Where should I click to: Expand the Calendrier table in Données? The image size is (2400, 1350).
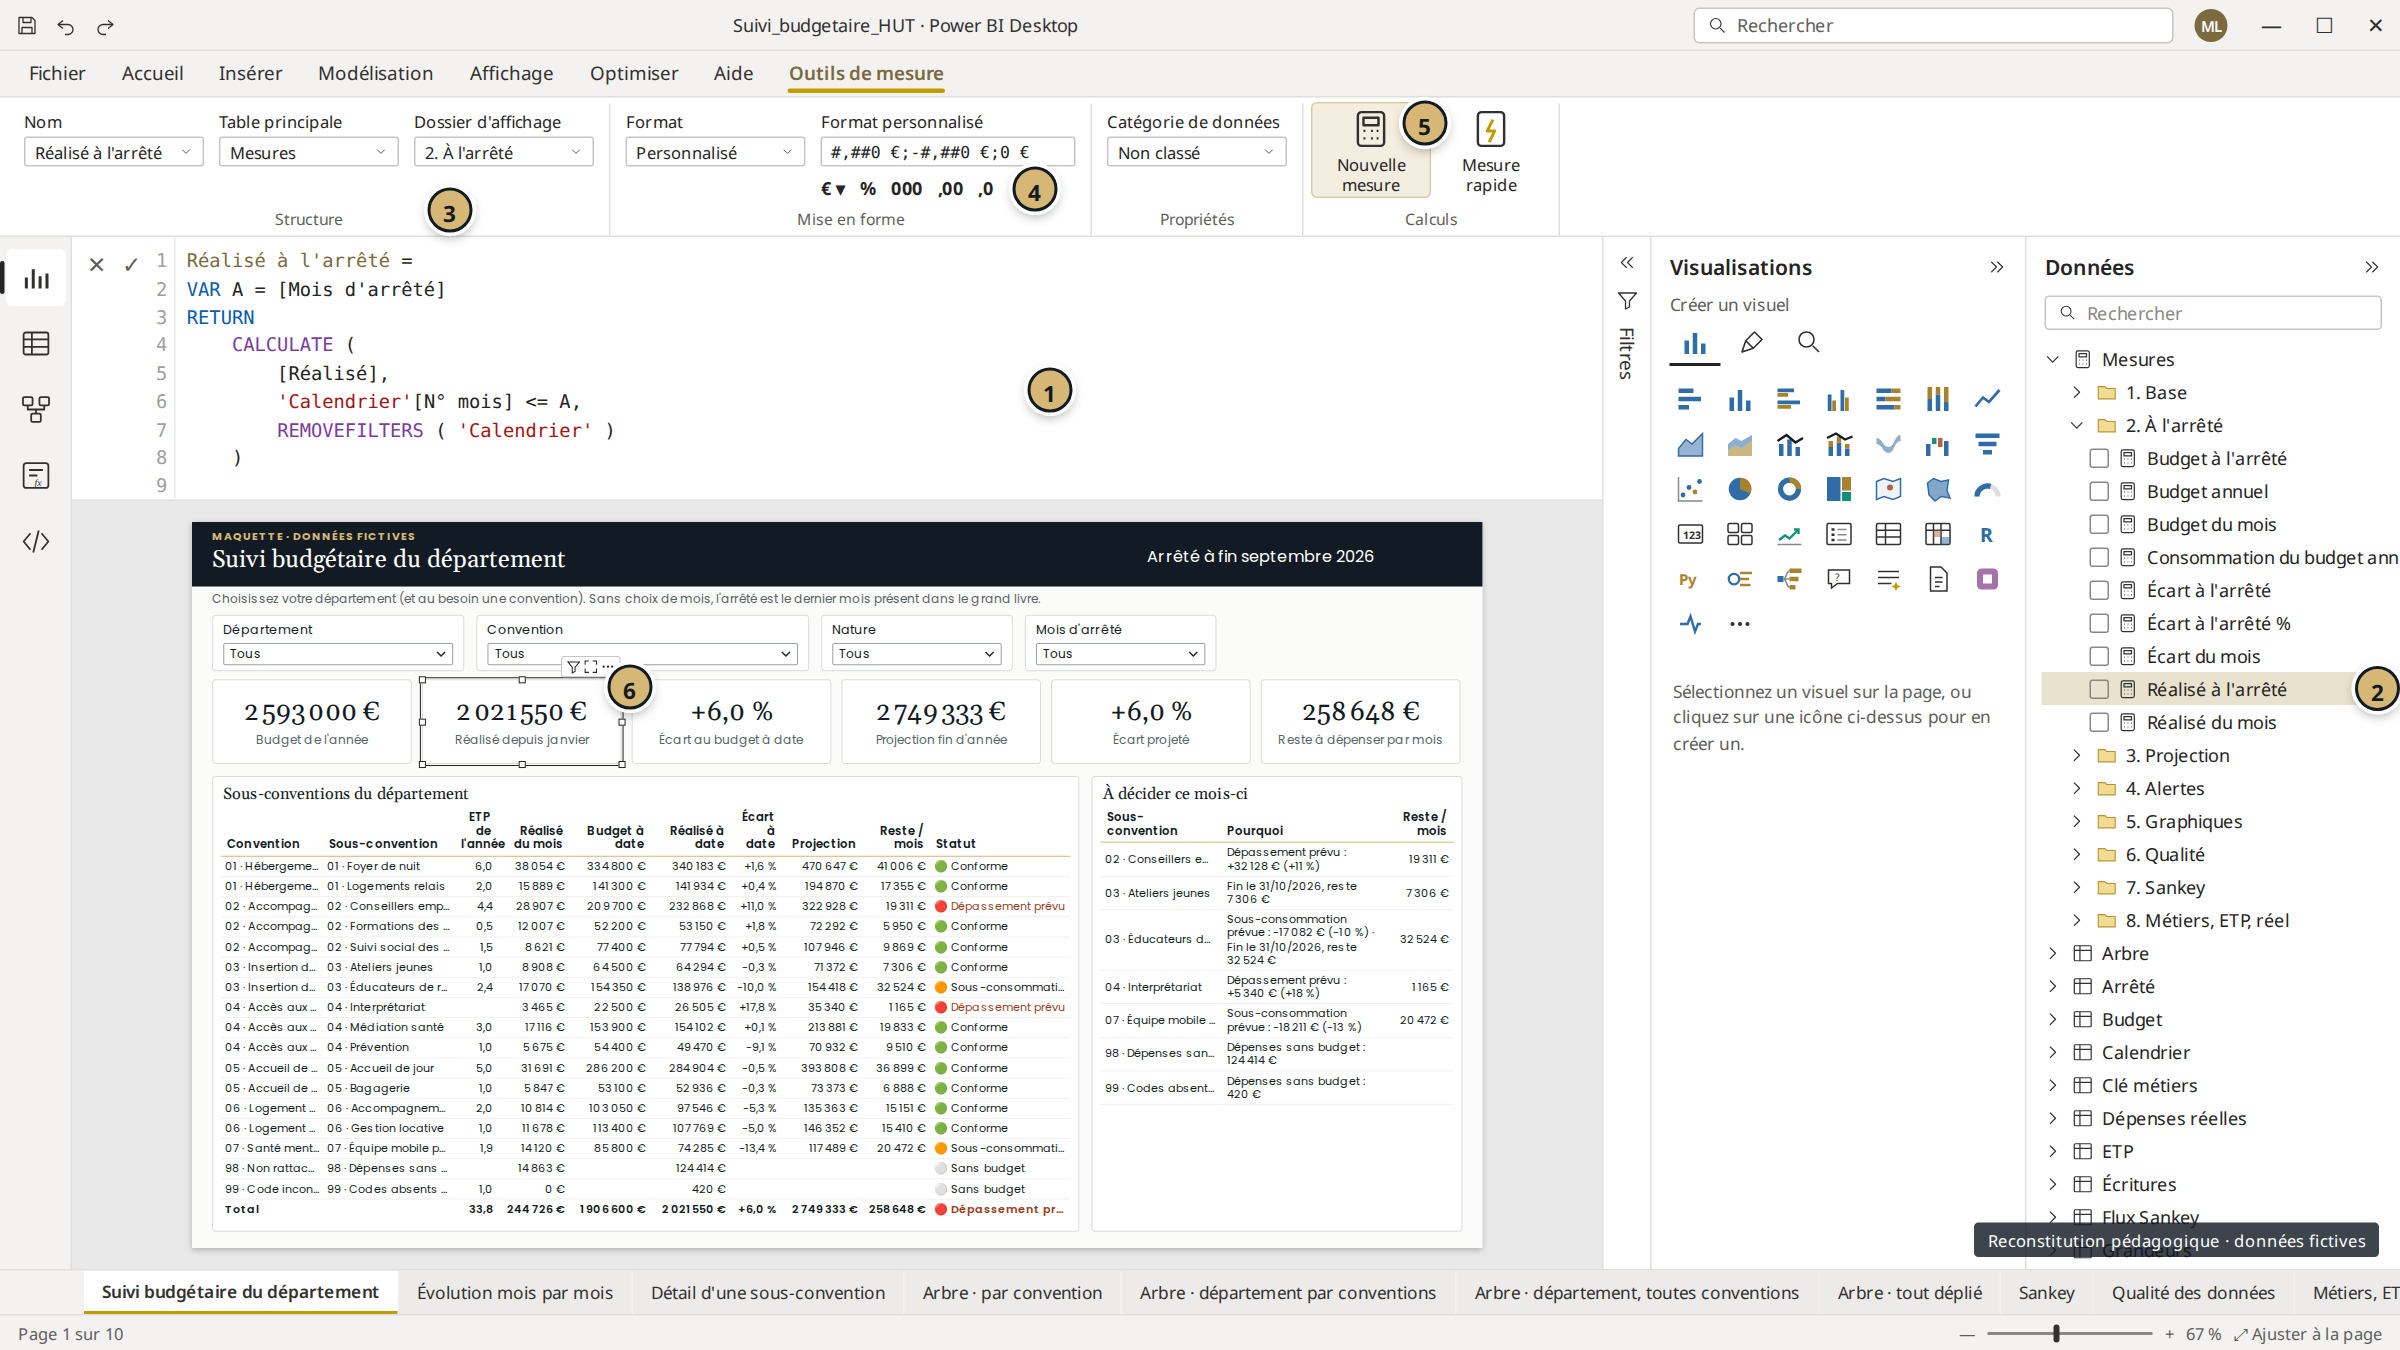point(2053,1052)
